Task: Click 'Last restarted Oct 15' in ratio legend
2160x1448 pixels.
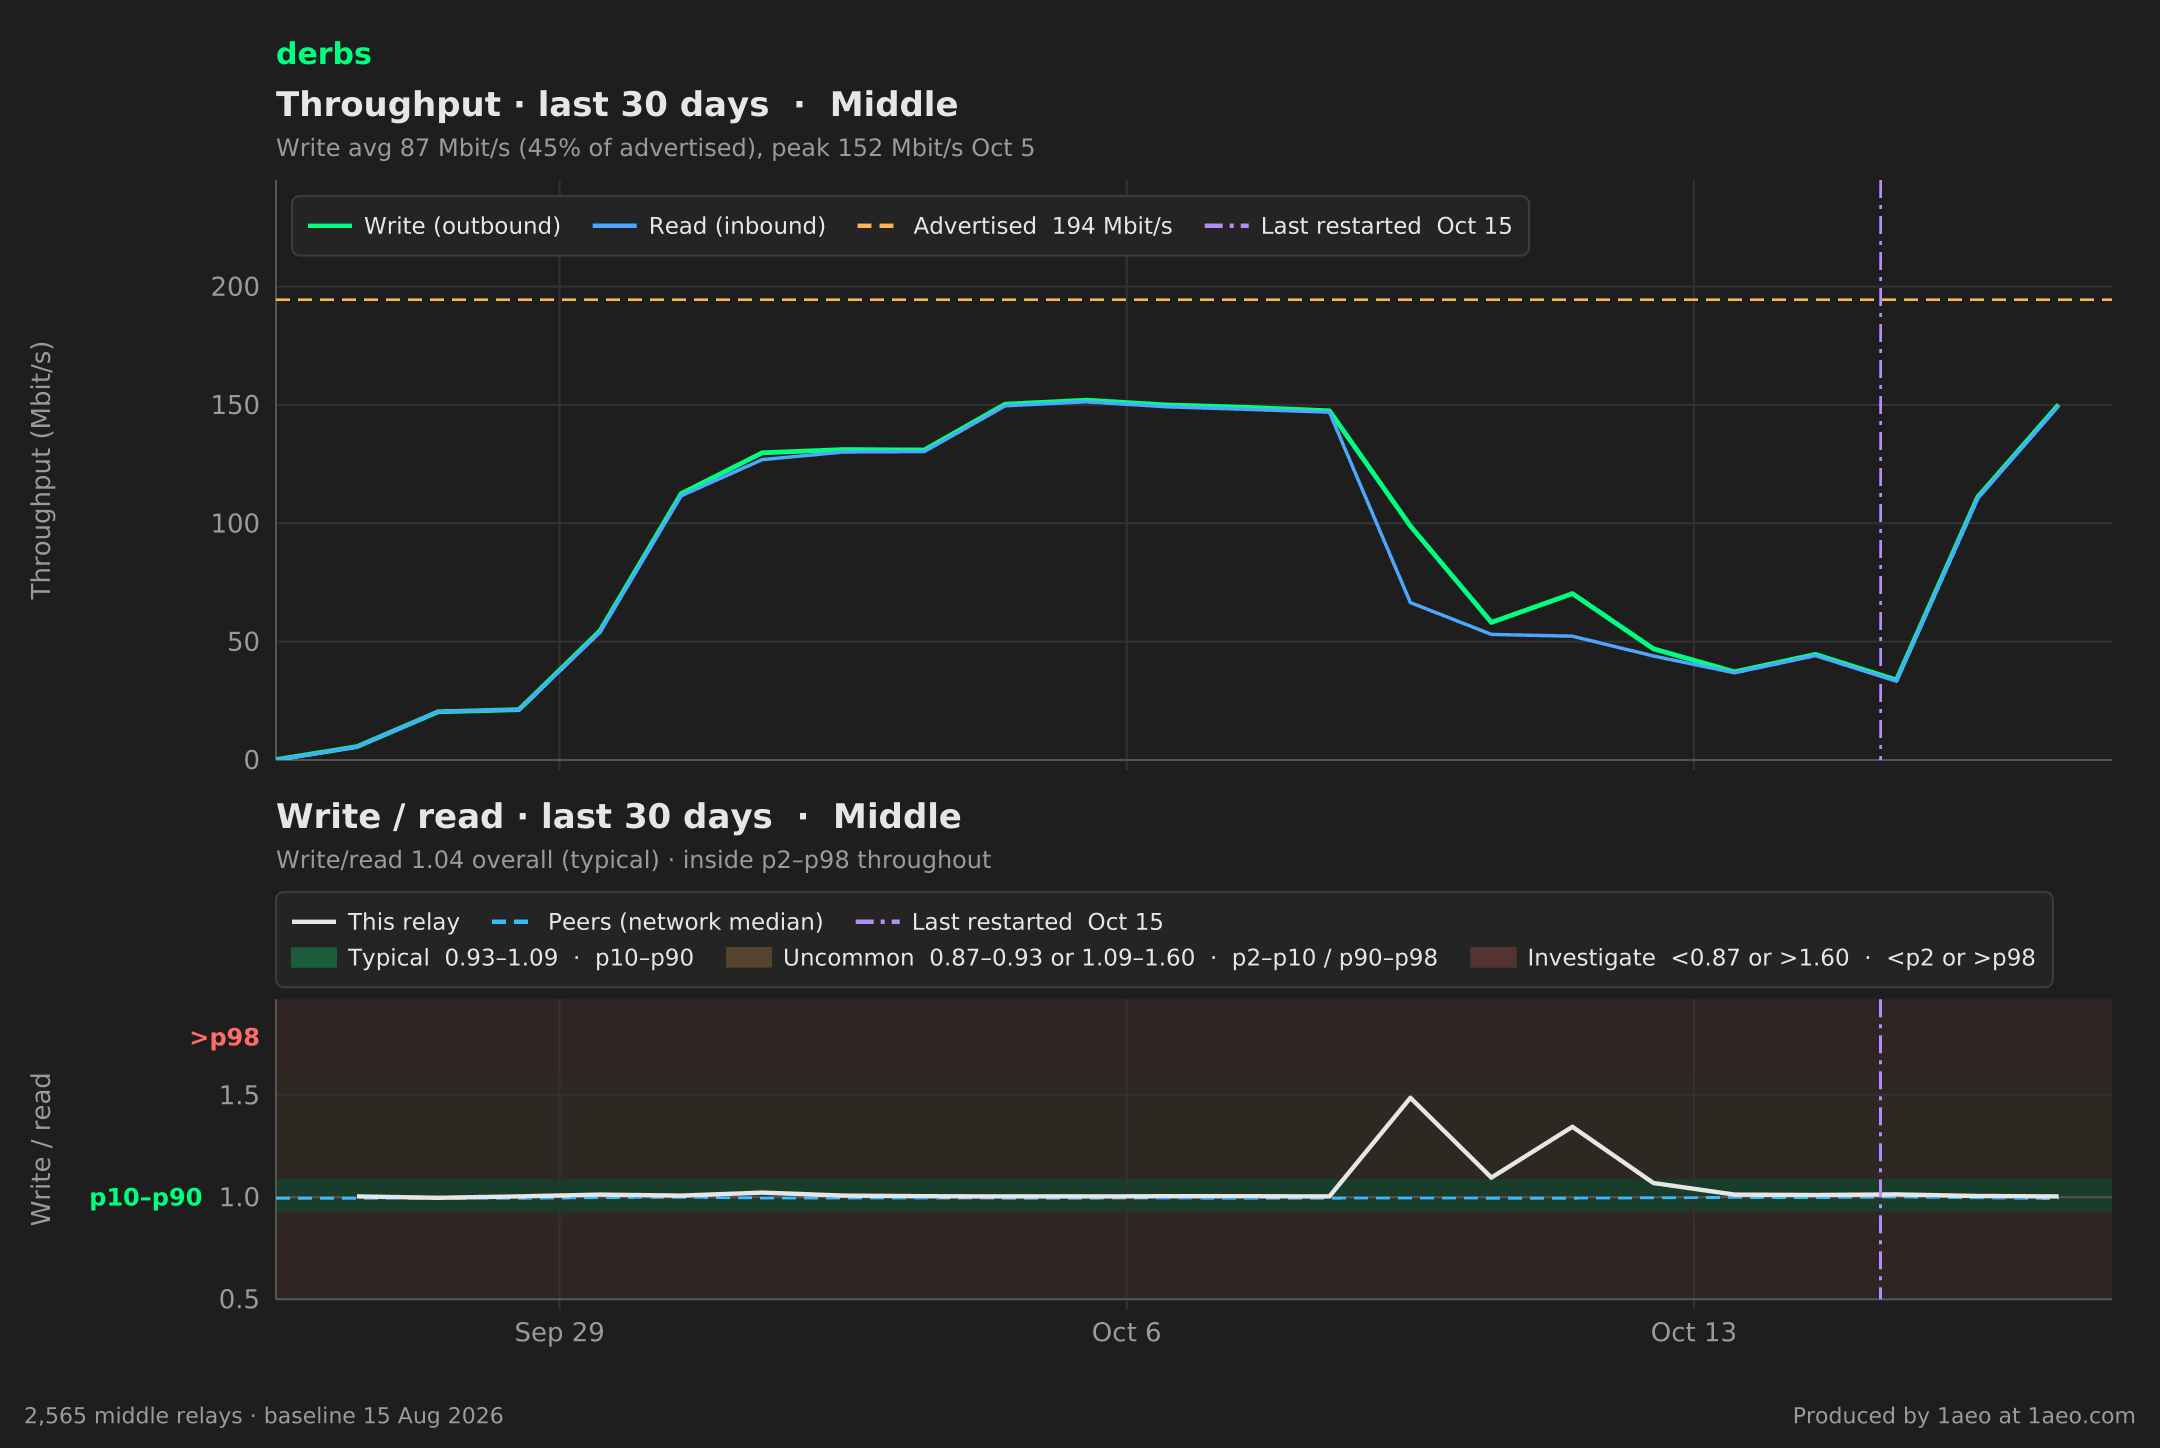Action: [x=1009, y=922]
